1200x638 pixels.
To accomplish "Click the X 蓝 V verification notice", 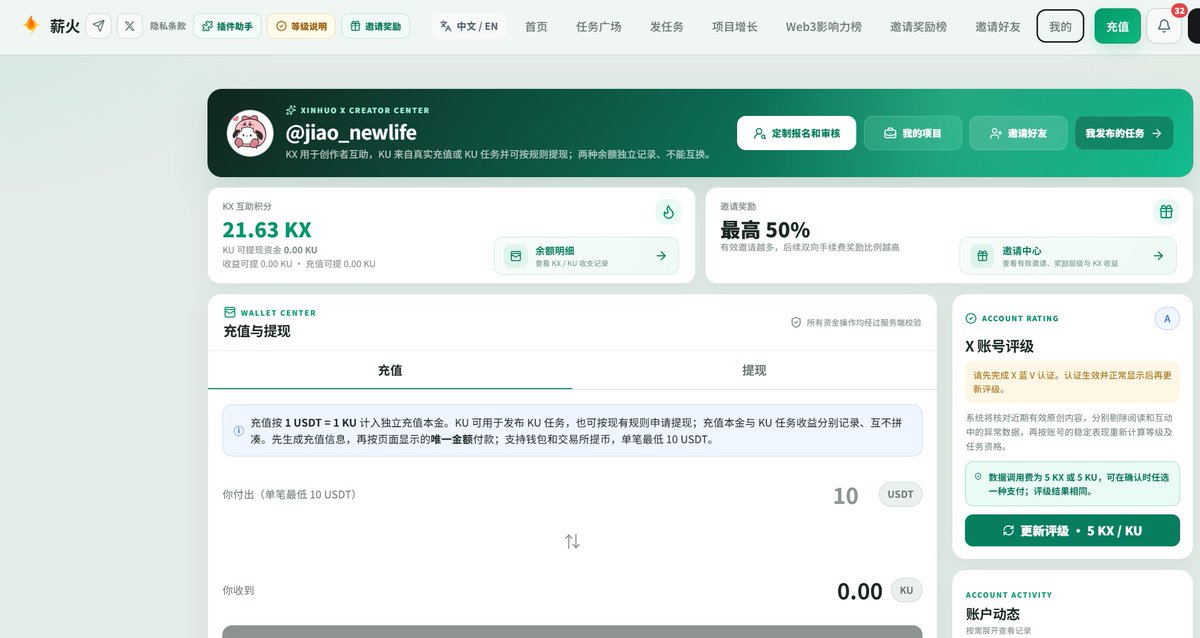I will [1072, 382].
